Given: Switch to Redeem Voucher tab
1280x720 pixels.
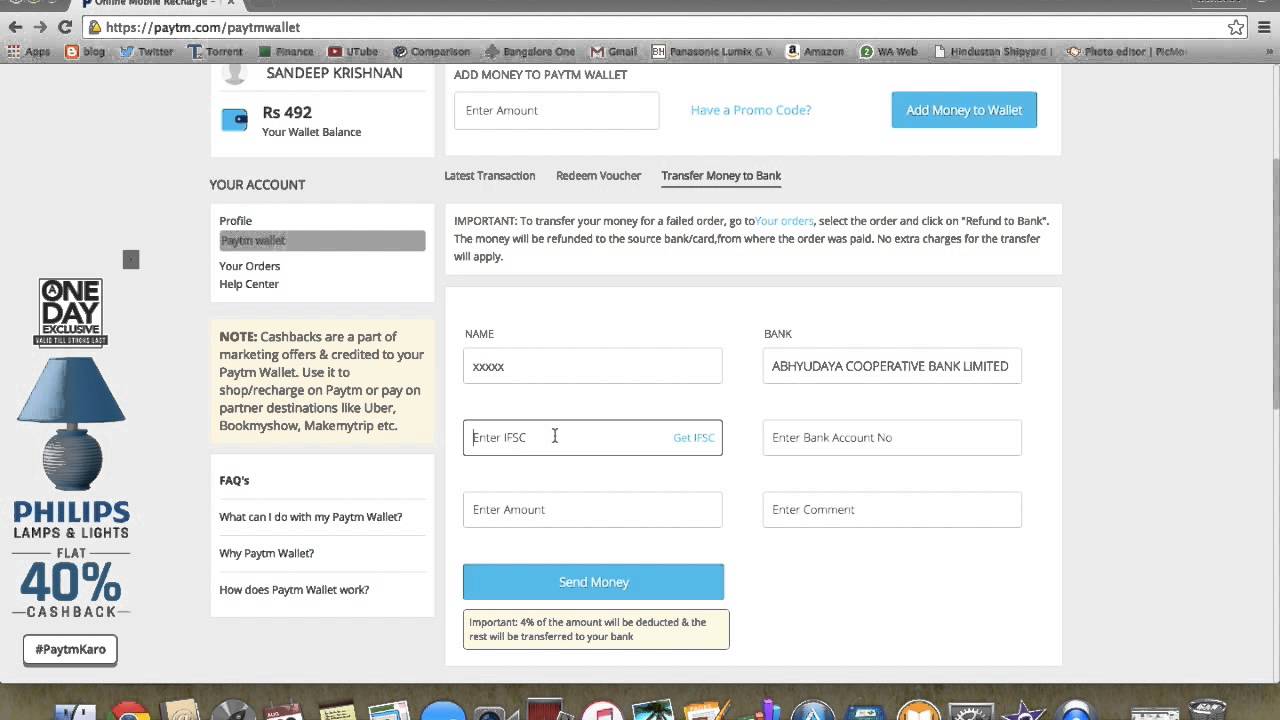Looking at the screenshot, I should [x=598, y=176].
